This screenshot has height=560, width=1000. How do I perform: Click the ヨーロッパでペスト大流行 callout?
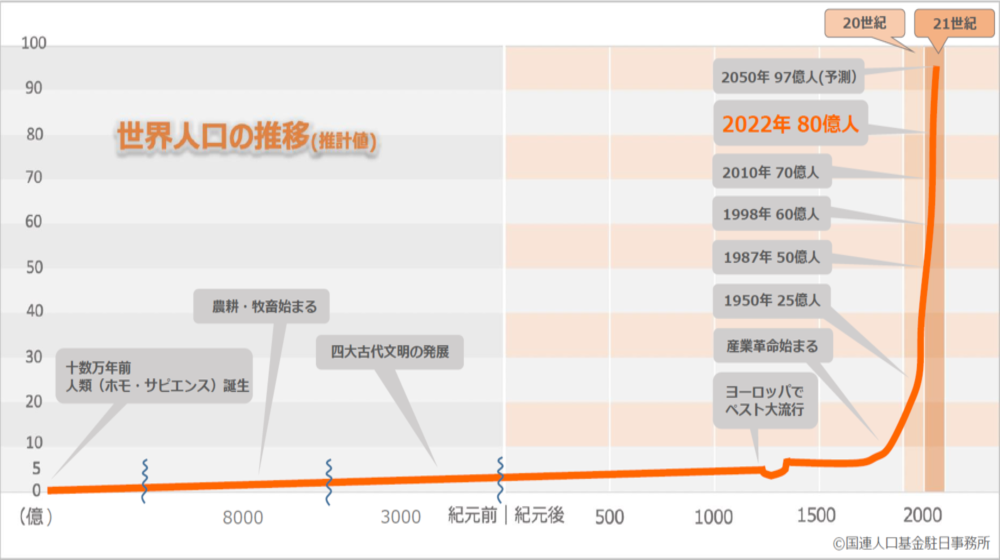coord(764,400)
